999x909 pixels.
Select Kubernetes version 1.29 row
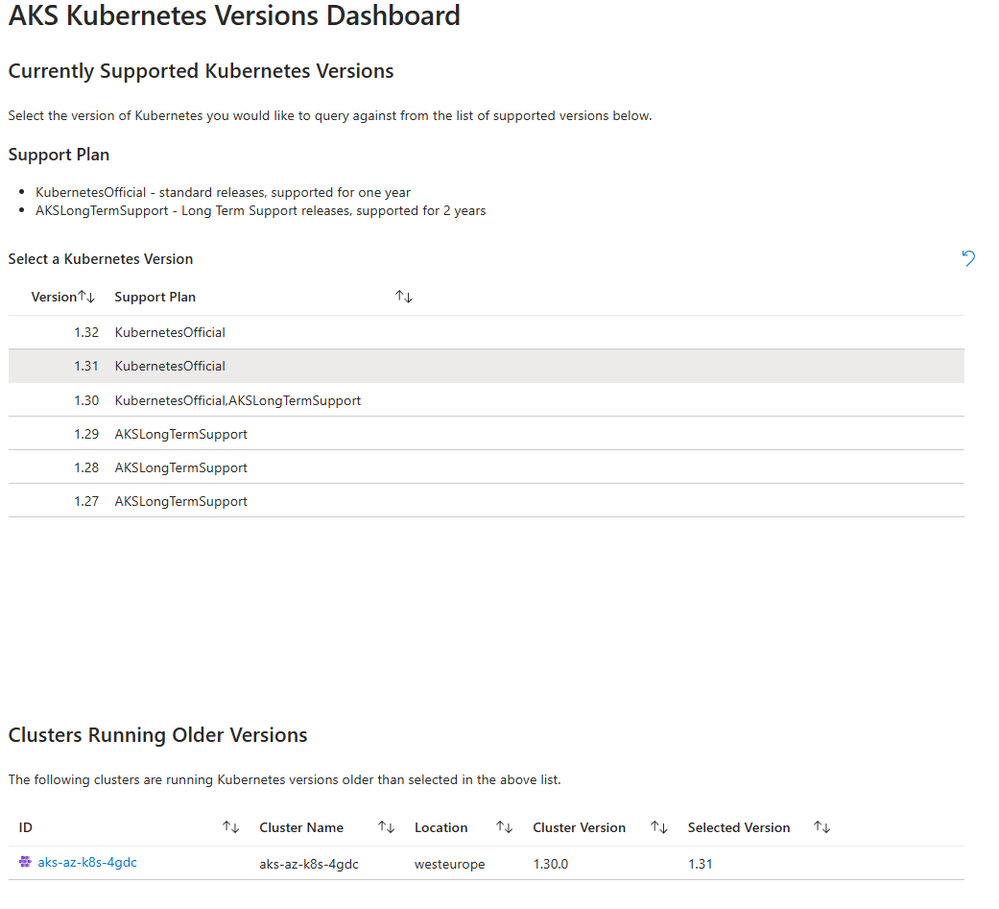coord(486,434)
